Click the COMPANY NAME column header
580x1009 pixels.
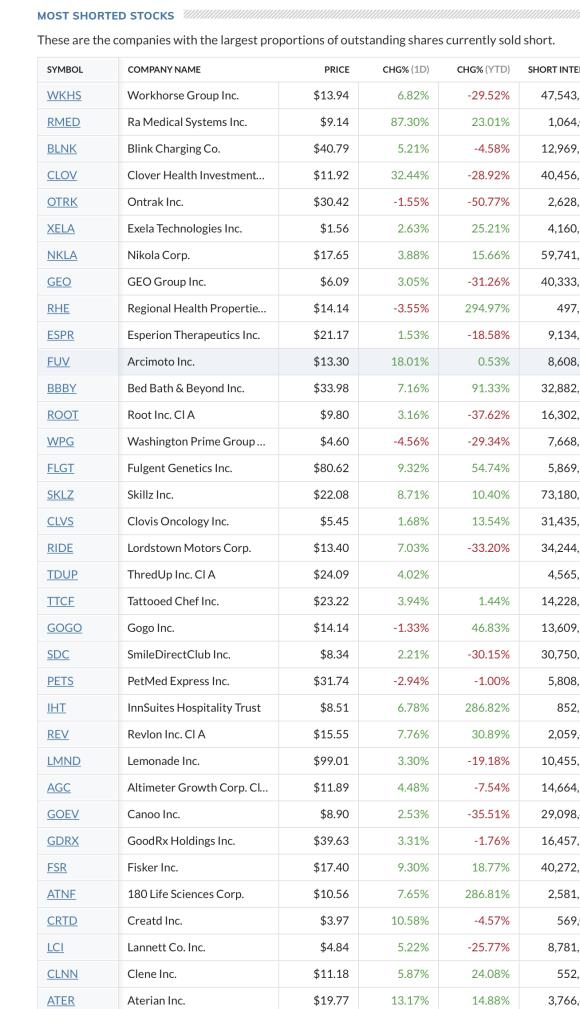164,69
